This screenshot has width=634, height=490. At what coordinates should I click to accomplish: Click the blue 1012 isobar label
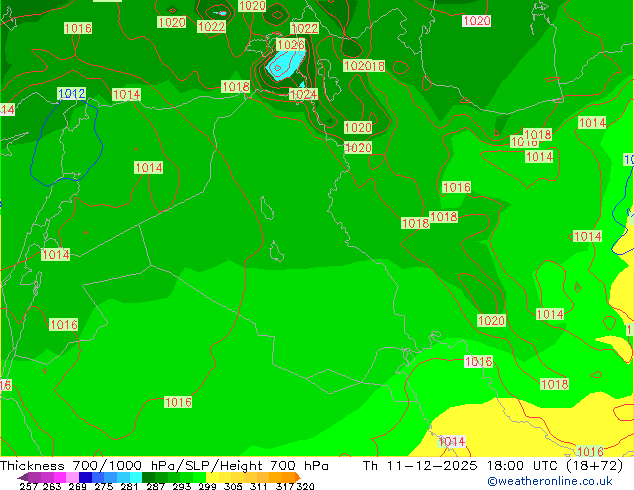tap(72, 94)
